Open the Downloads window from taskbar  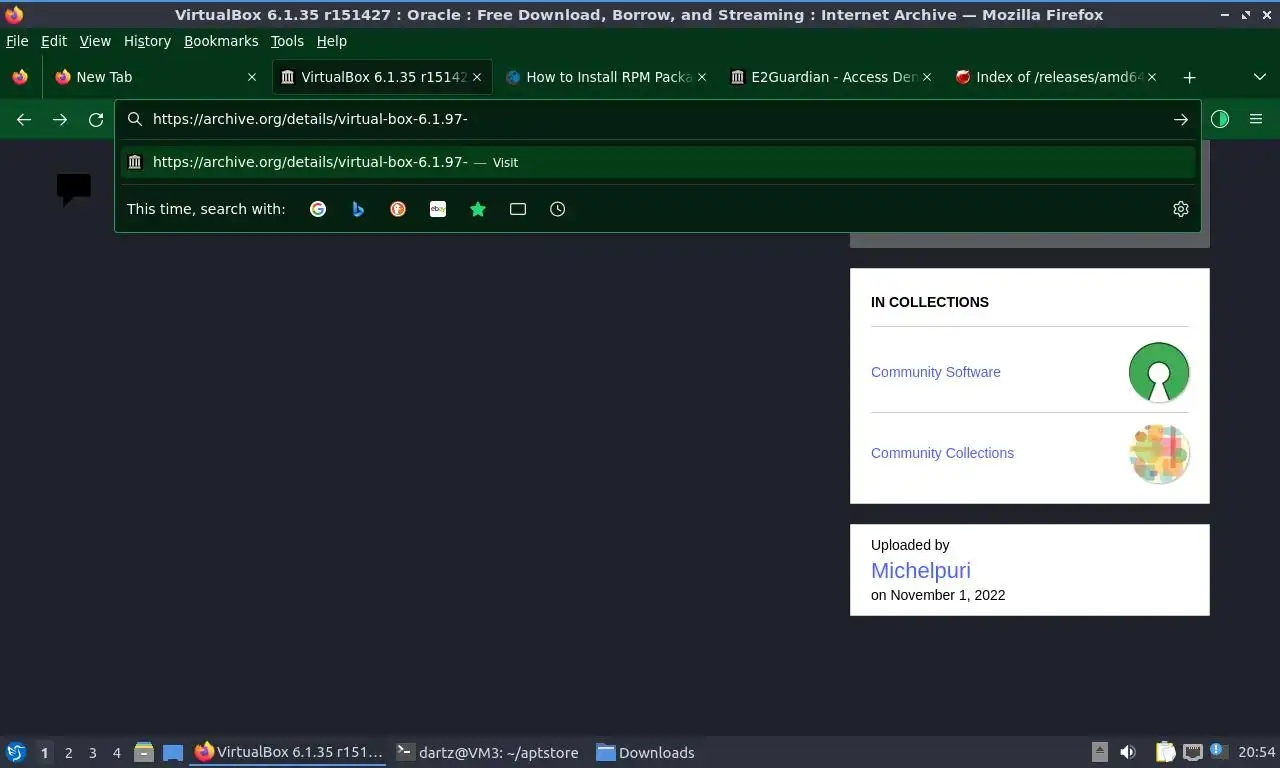coord(646,752)
